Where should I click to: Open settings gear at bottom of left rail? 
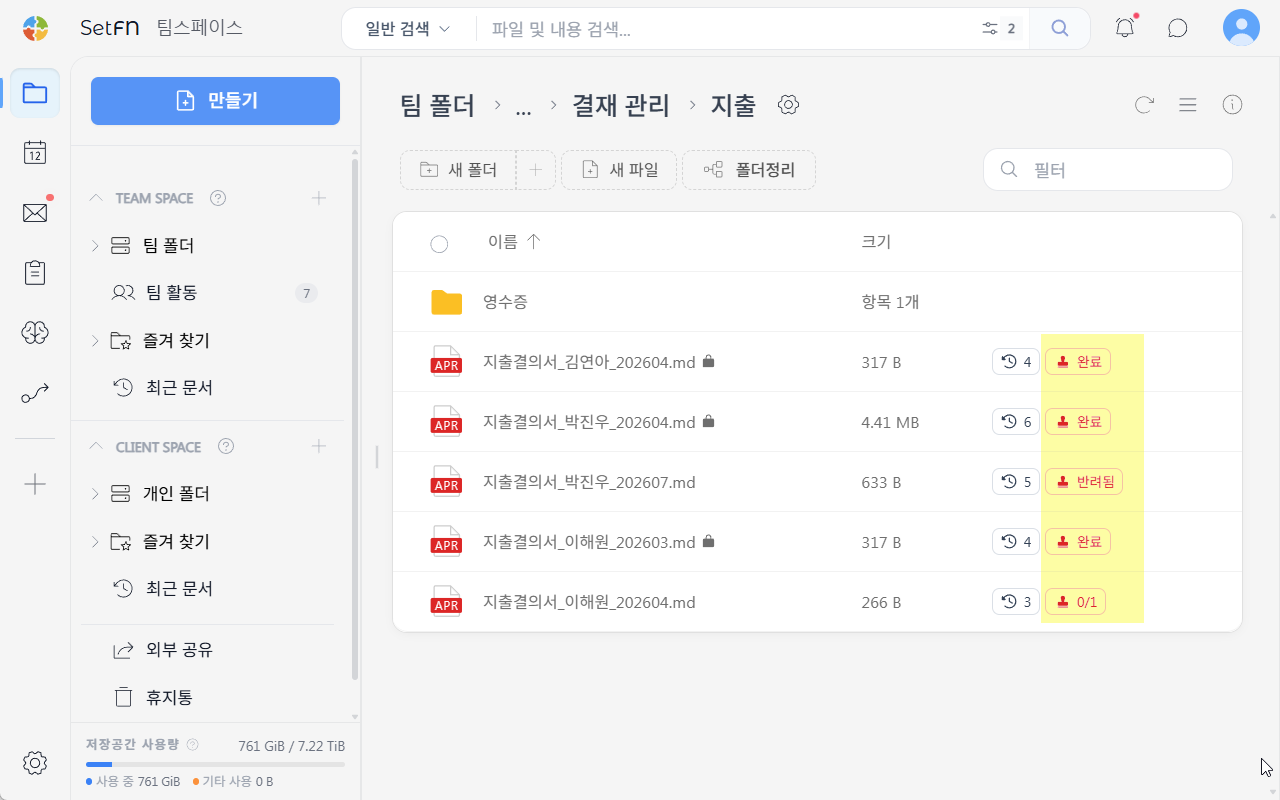tap(35, 763)
